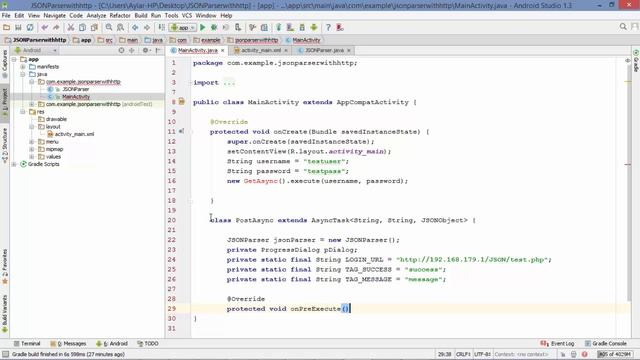Image resolution: width=640 pixels, height=360 pixels.
Task: Click the Find magnifier icon
Action: (109, 27)
